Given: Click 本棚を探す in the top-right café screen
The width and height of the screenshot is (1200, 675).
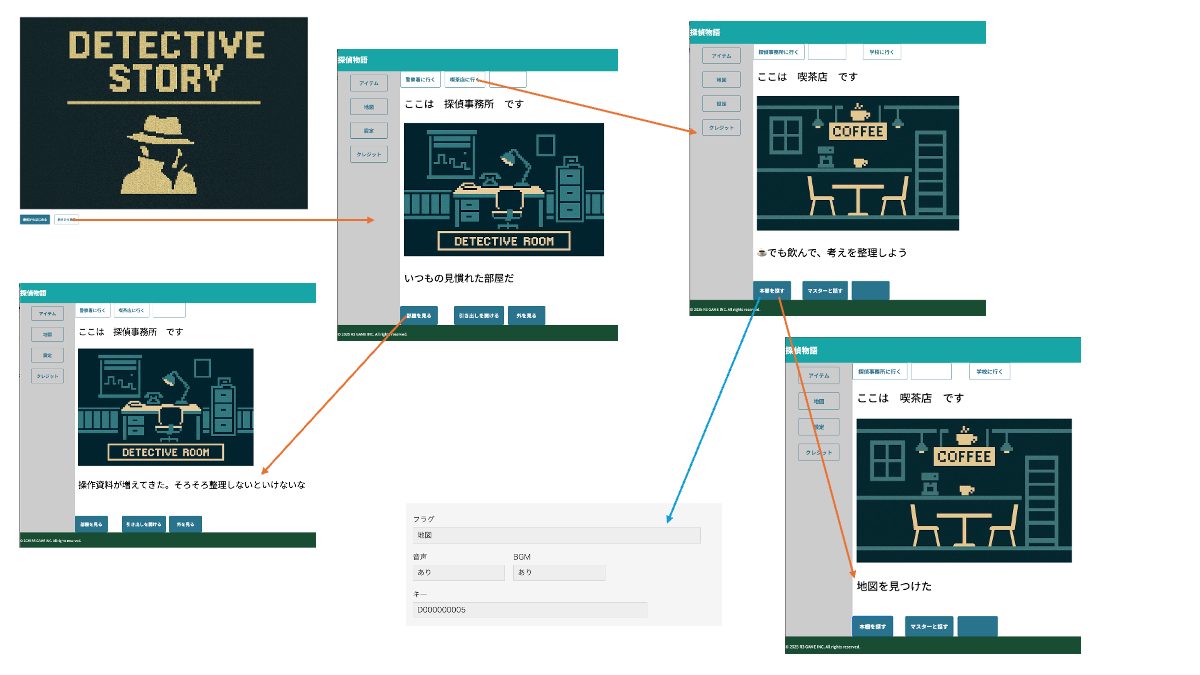Looking at the screenshot, I should click(x=772, y=291).
